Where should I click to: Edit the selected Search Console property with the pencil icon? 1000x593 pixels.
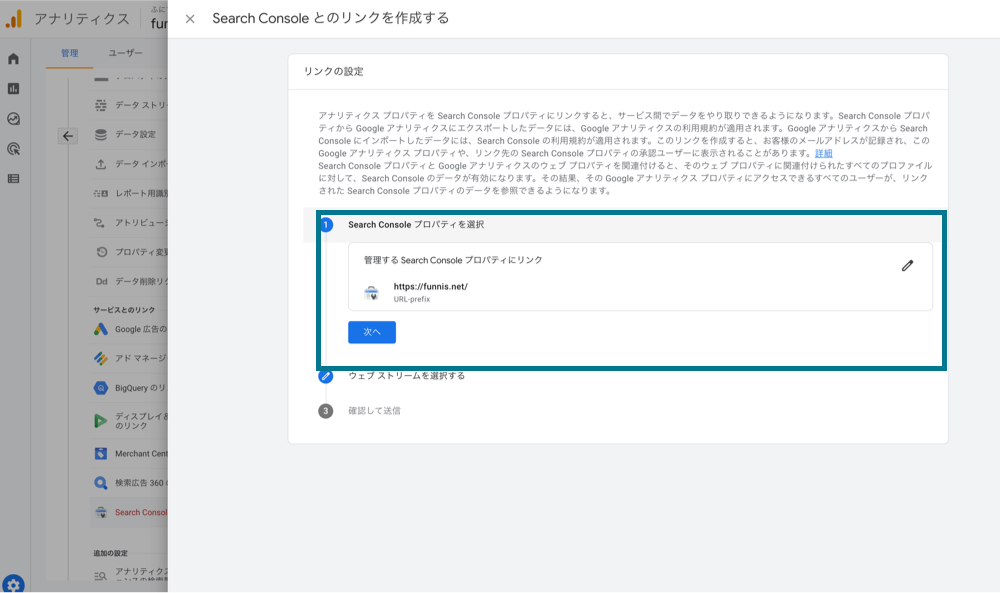pyautogui.click(x=907, y=266)
